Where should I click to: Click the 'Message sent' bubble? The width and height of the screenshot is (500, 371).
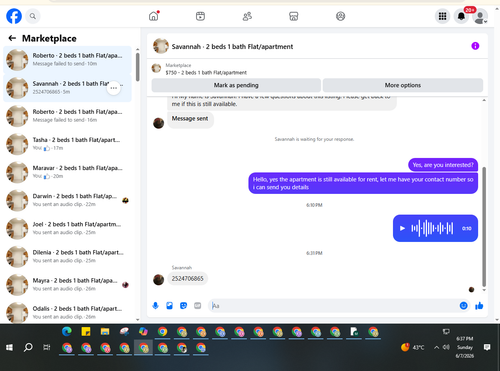[190, 119]
